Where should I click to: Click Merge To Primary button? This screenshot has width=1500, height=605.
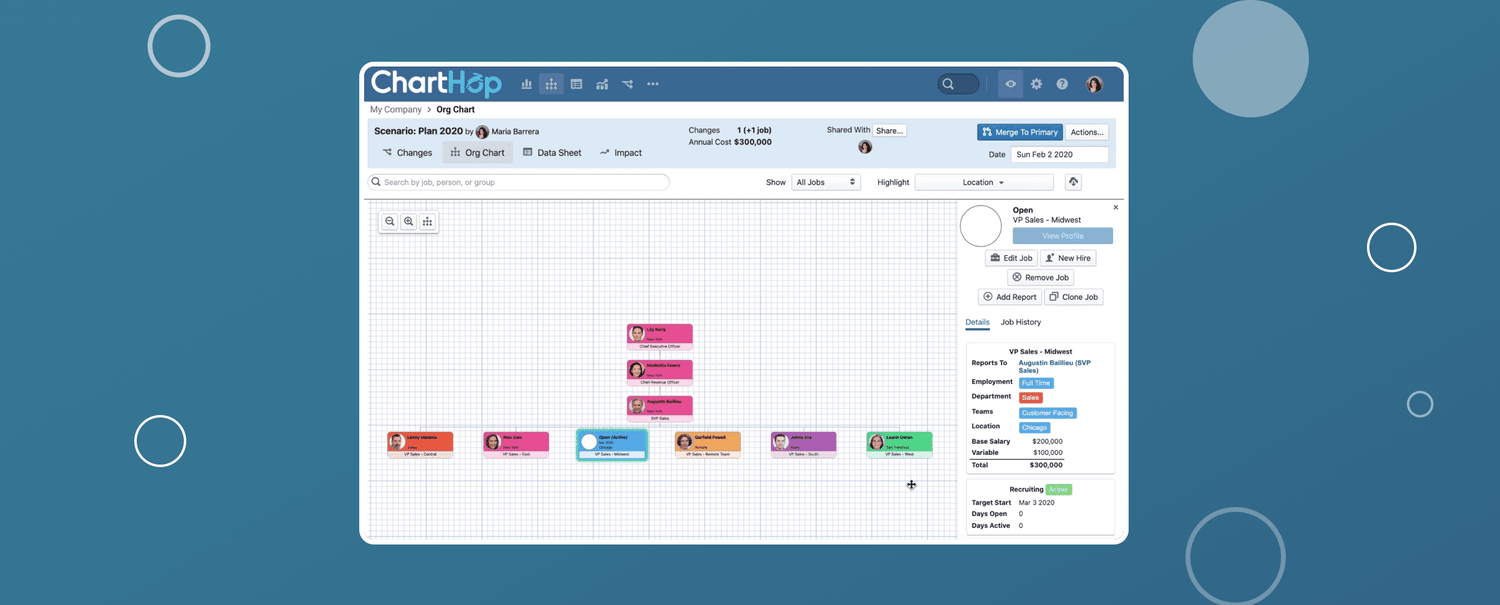pos(1019,132)
